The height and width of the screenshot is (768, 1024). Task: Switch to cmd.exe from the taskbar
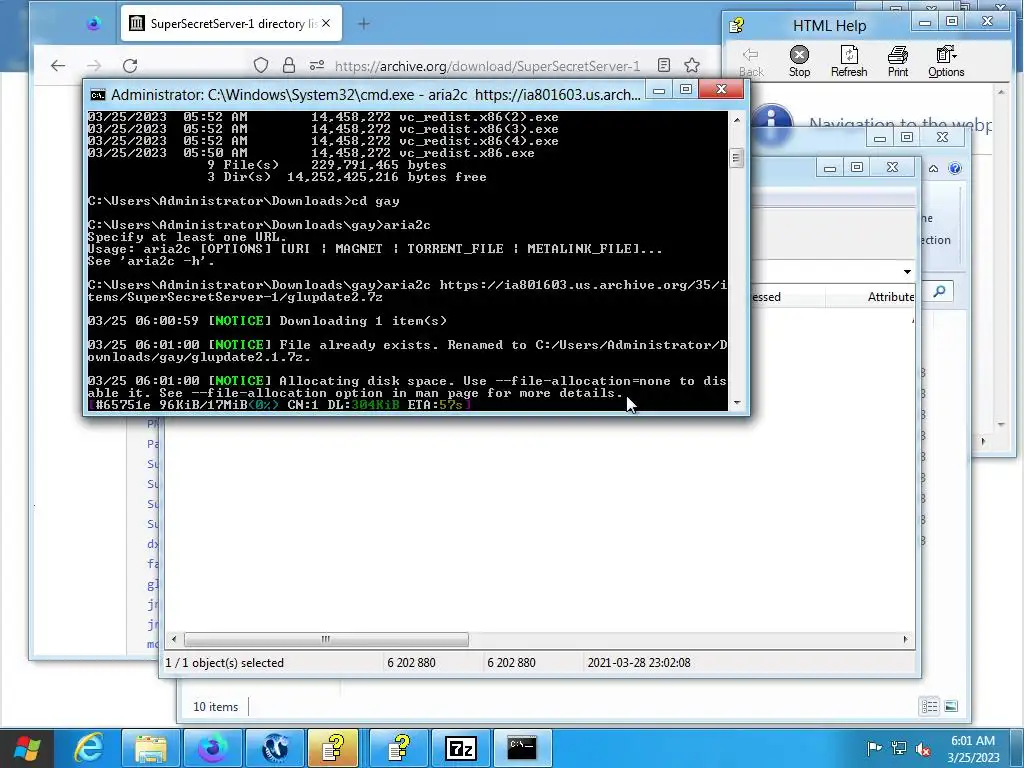coord(522,748)
